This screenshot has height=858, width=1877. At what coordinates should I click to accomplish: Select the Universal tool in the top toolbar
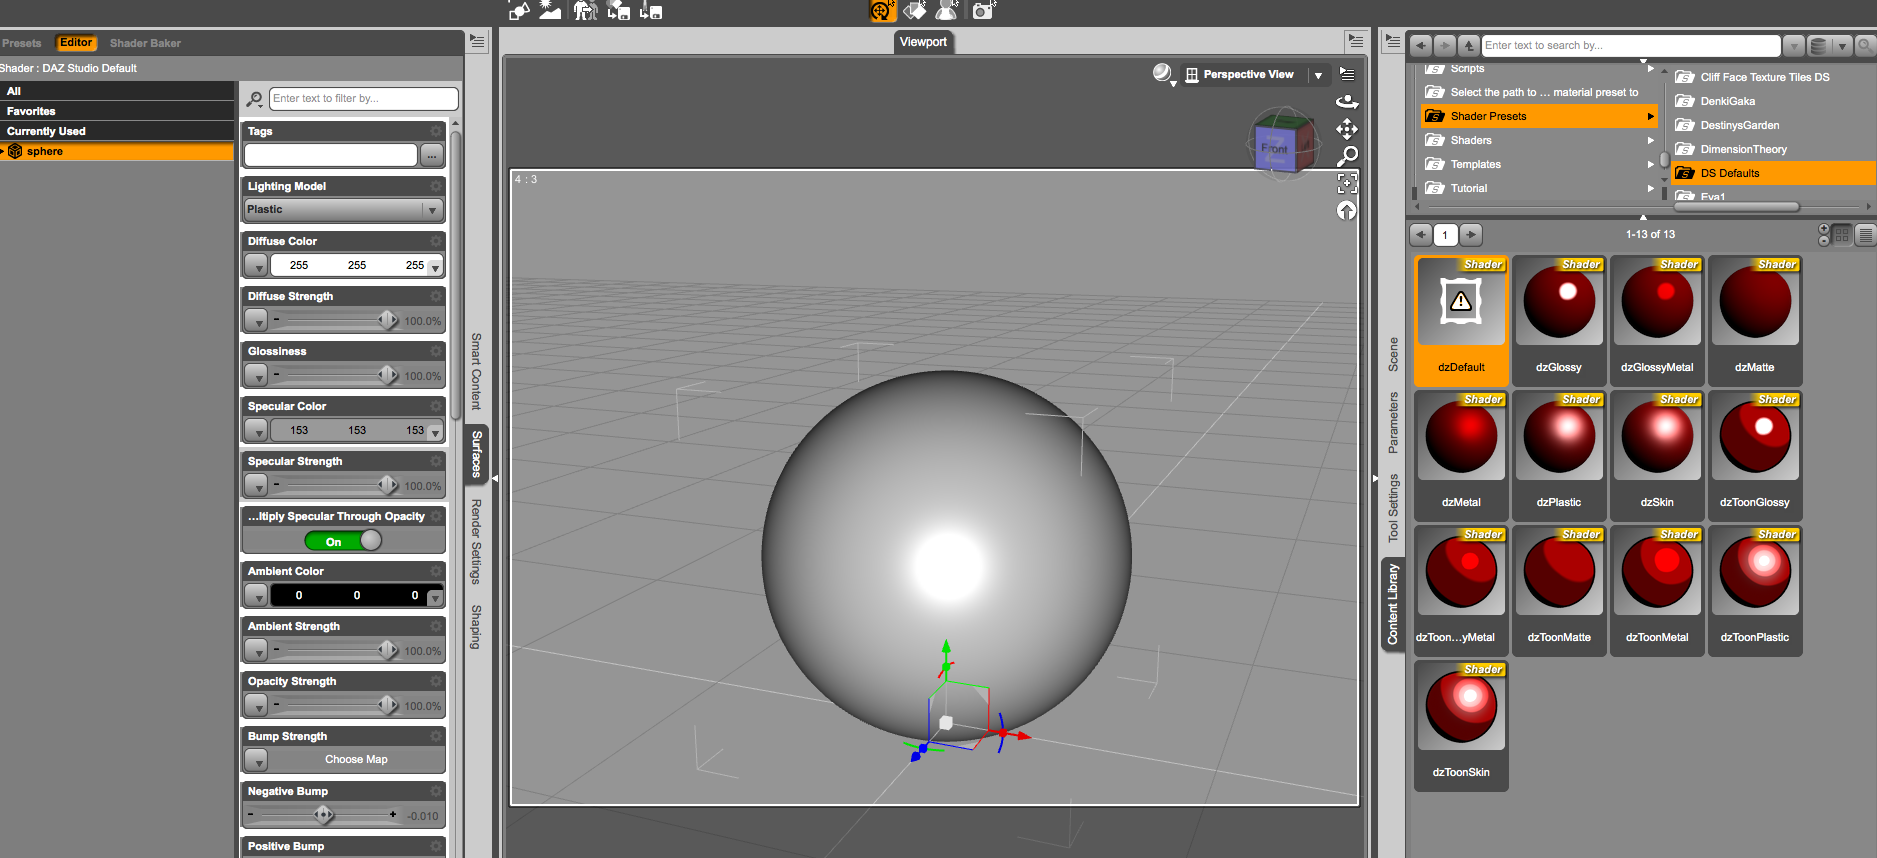[x=882, y=10]
